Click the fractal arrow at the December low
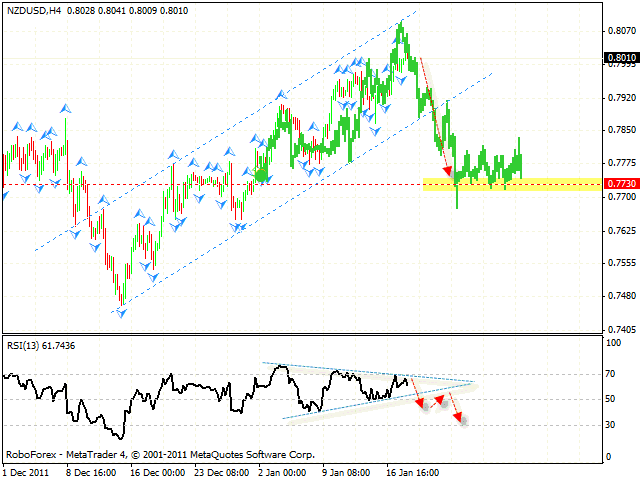Viewport: 640px width, 480px height. click(122, 313)
